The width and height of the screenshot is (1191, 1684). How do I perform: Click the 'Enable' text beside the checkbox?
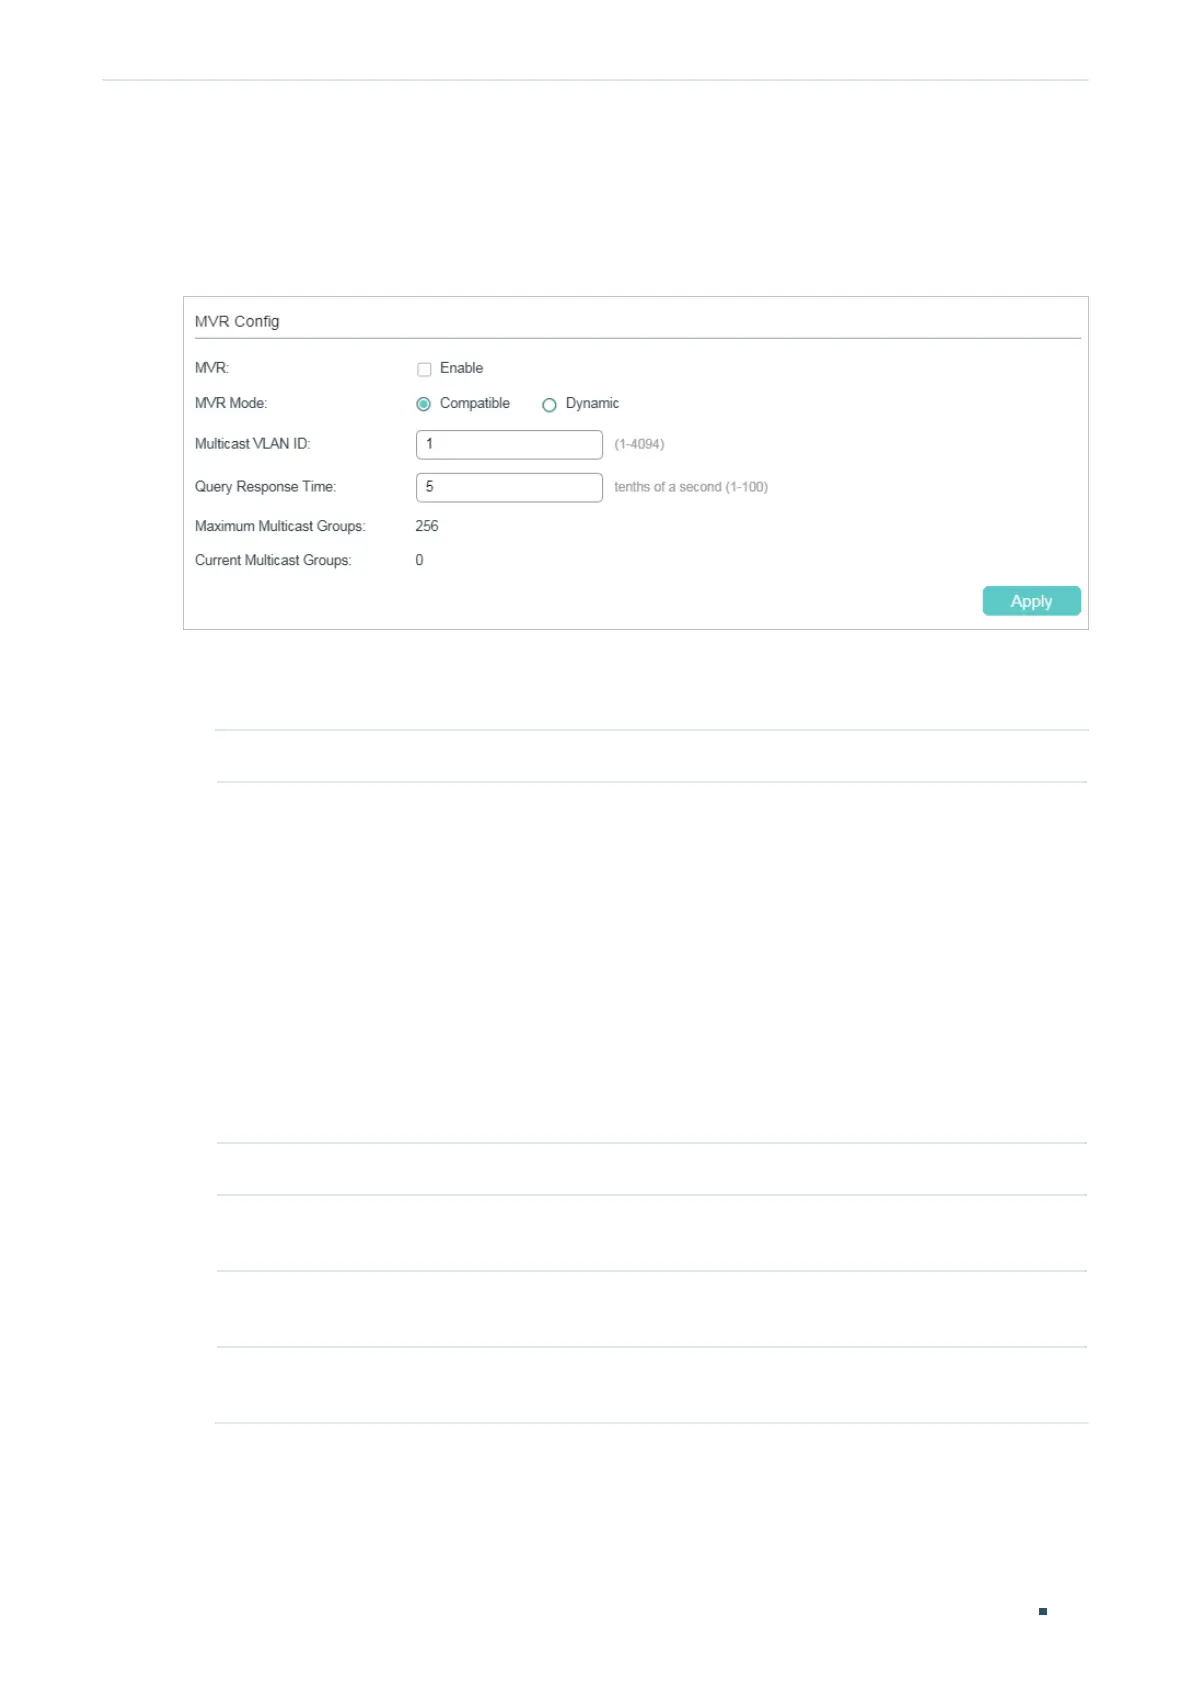(x=461, y=368)
